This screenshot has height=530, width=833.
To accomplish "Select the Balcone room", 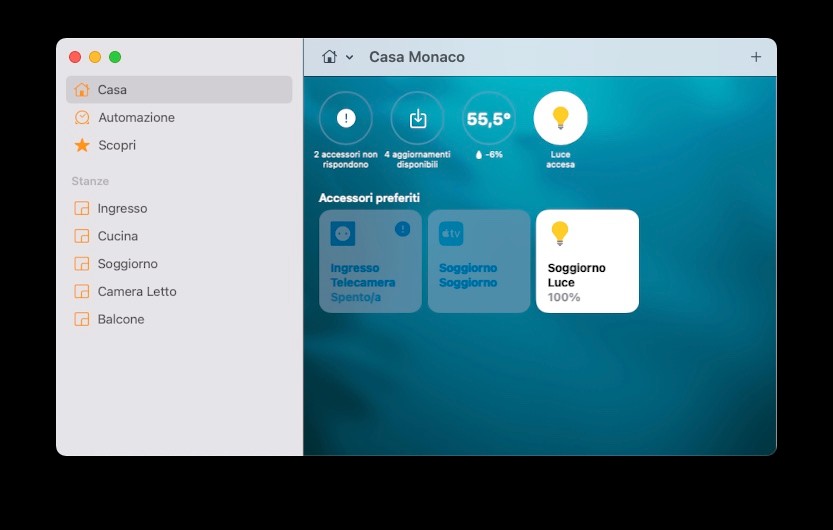I will [x=121, y=319].
